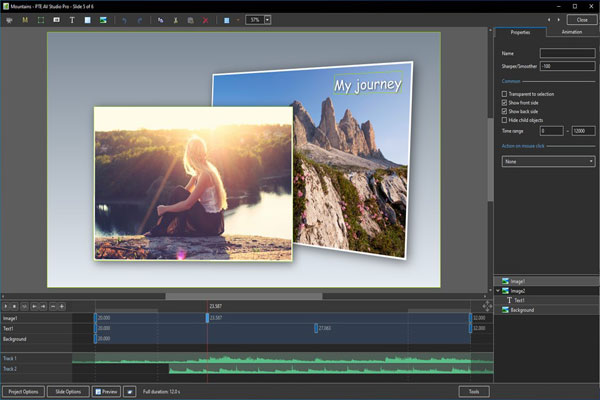Click the Slide Options button

[x=68, y=391]
